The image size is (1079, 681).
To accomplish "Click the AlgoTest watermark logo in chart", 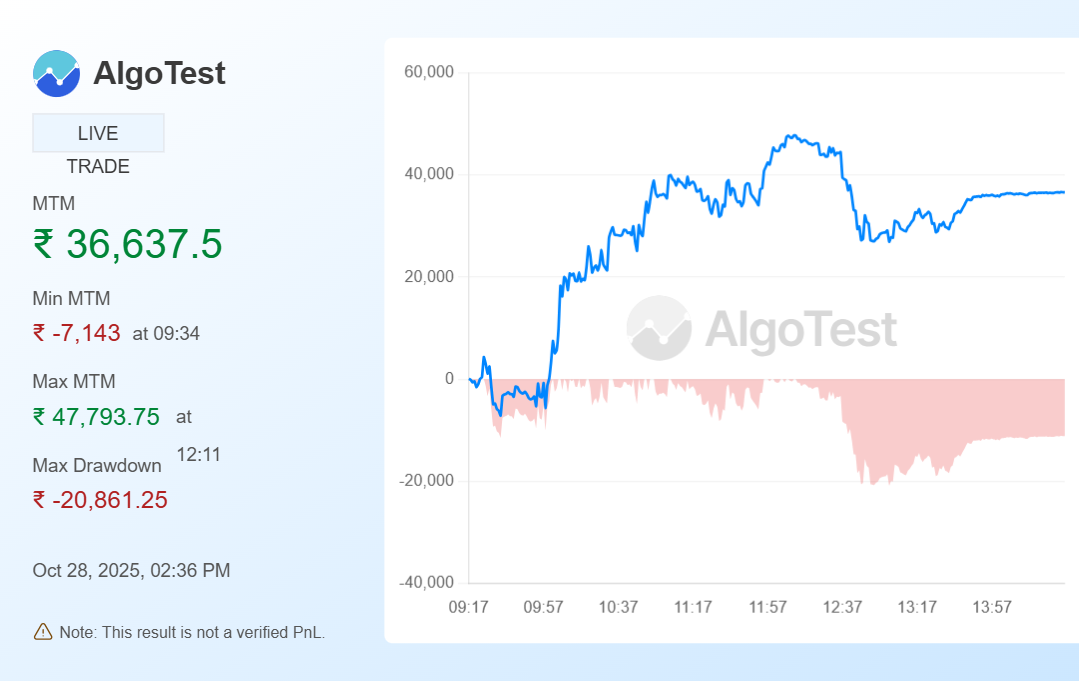I will click(x=659, y=328).
